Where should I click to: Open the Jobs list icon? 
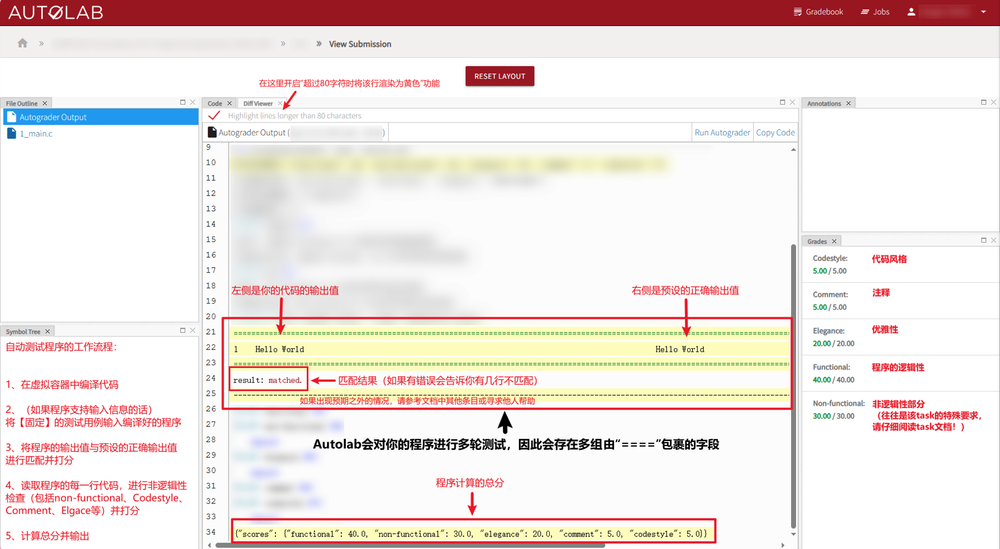point(865,12)
